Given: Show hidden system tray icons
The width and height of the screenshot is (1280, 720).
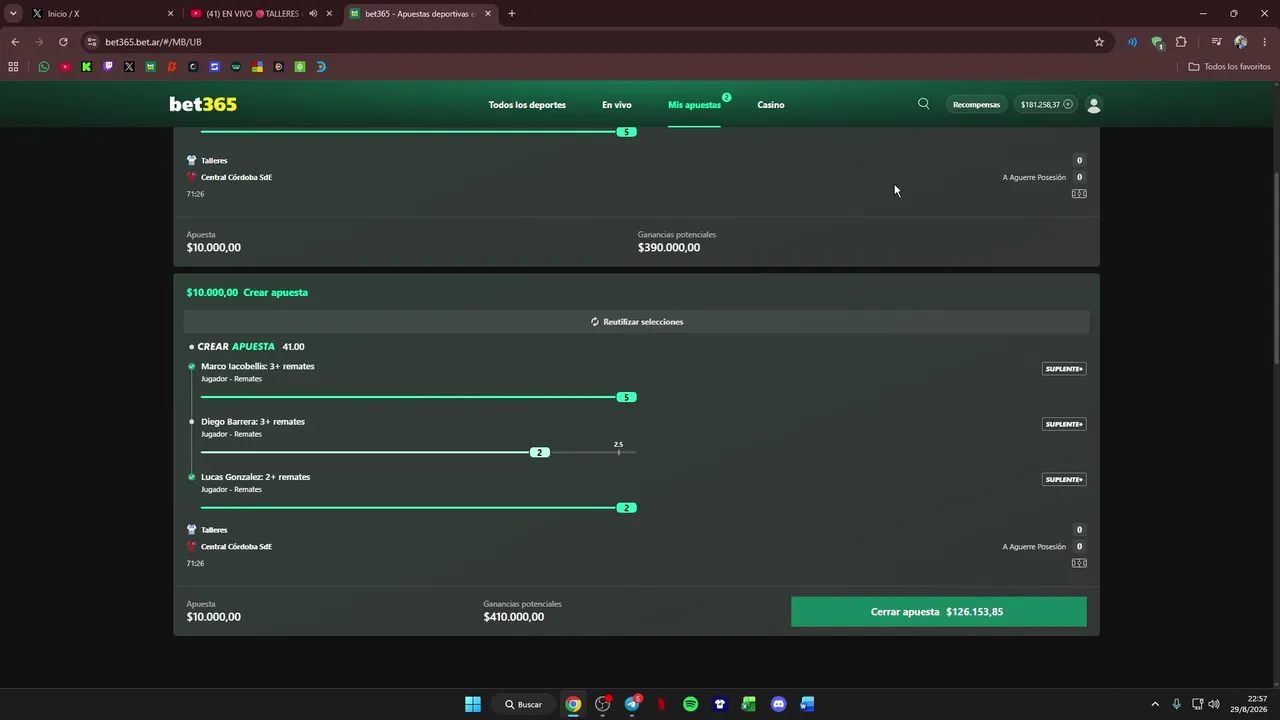Looking at the screenshot, I should 1155,704.
